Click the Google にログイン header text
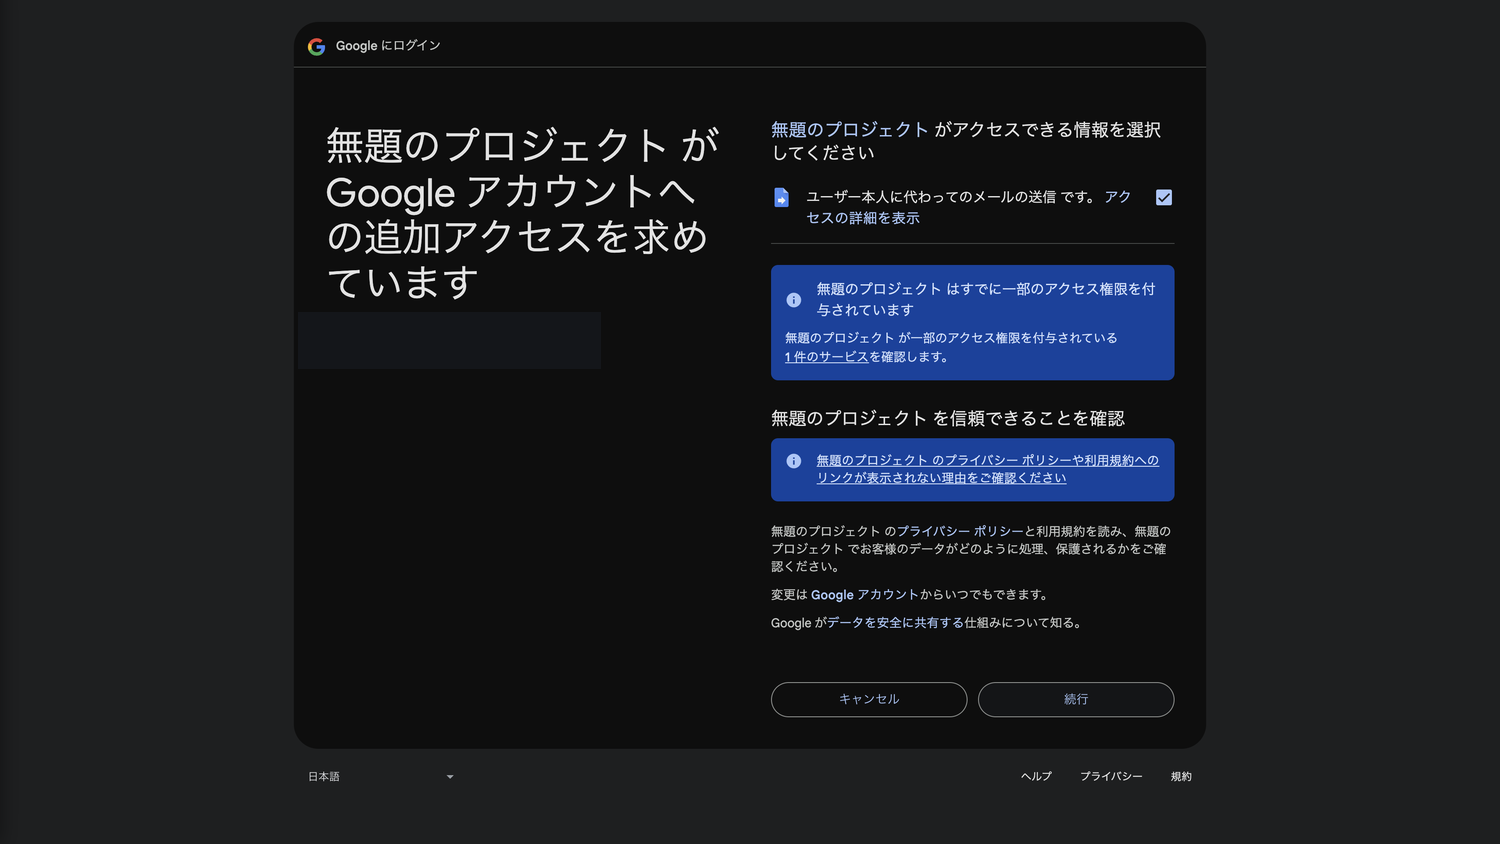Image resolution: width=1500 pixels, height=844 pixels. (x=388, y=46)
